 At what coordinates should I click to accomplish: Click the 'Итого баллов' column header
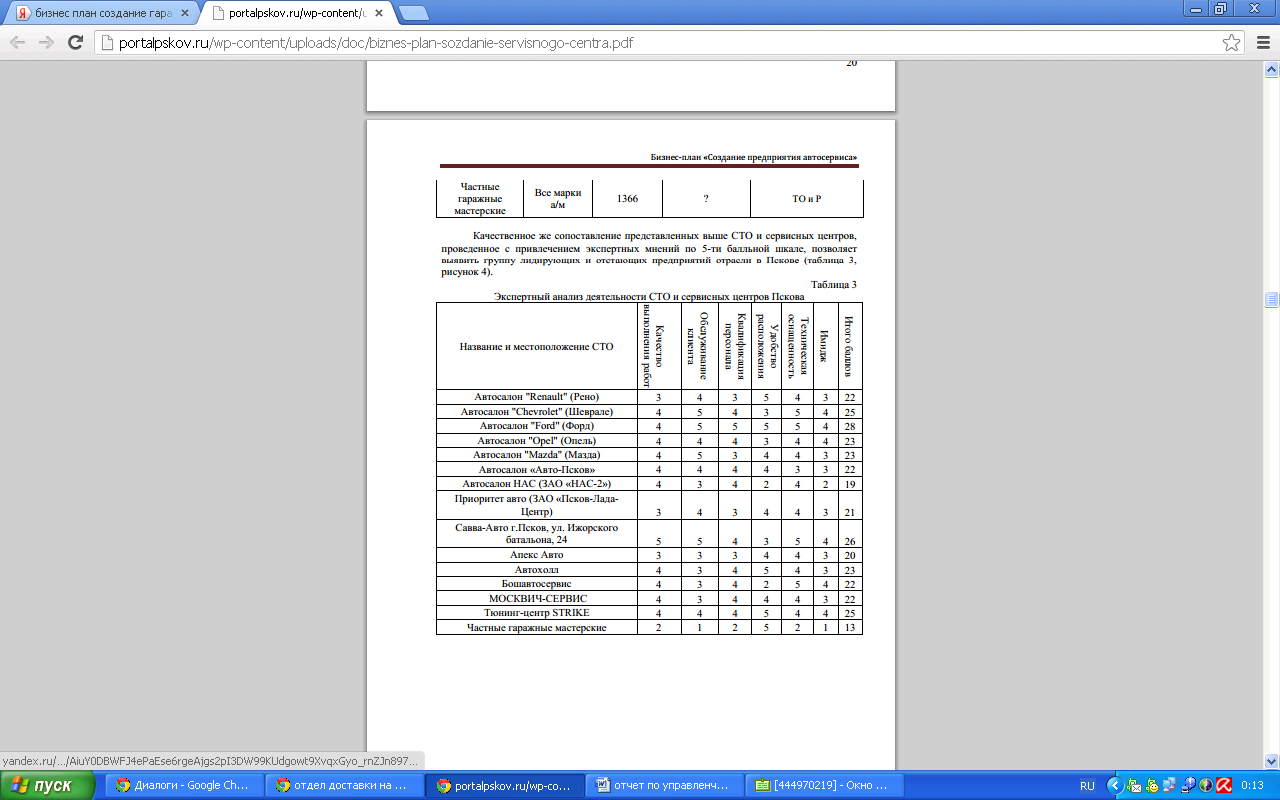coord(850,346)
